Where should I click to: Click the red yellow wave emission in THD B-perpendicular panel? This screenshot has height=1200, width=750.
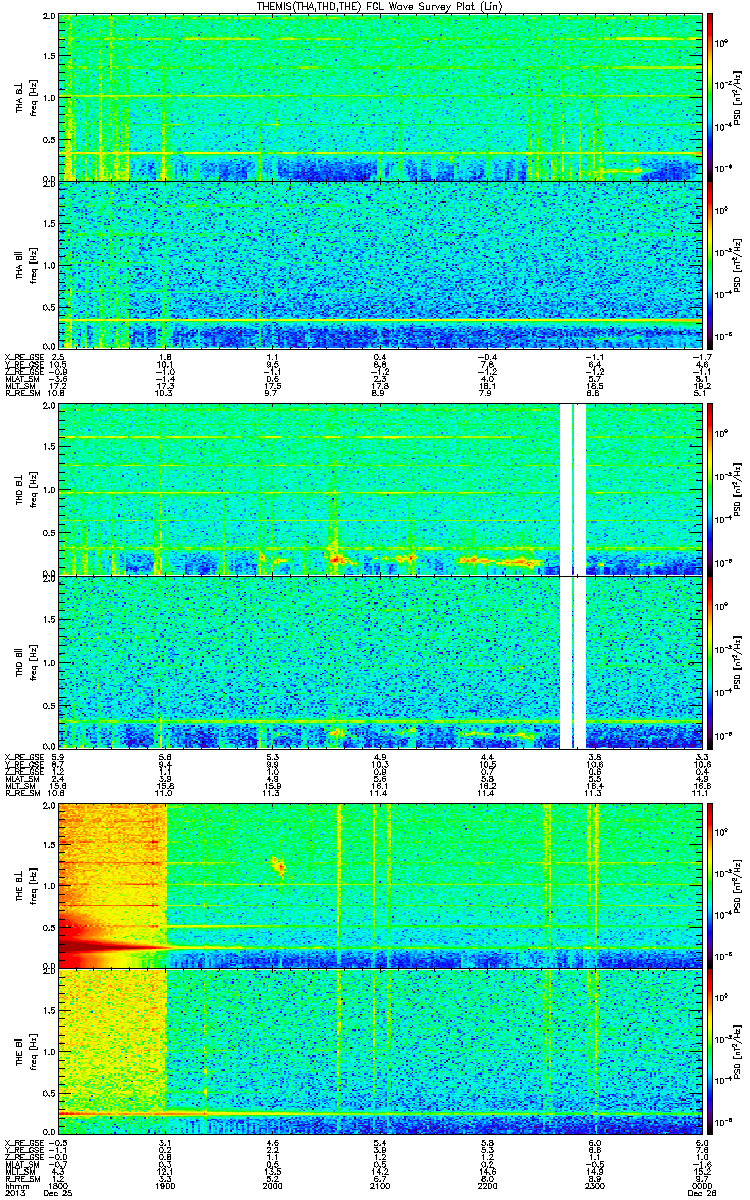pos(337,556)
